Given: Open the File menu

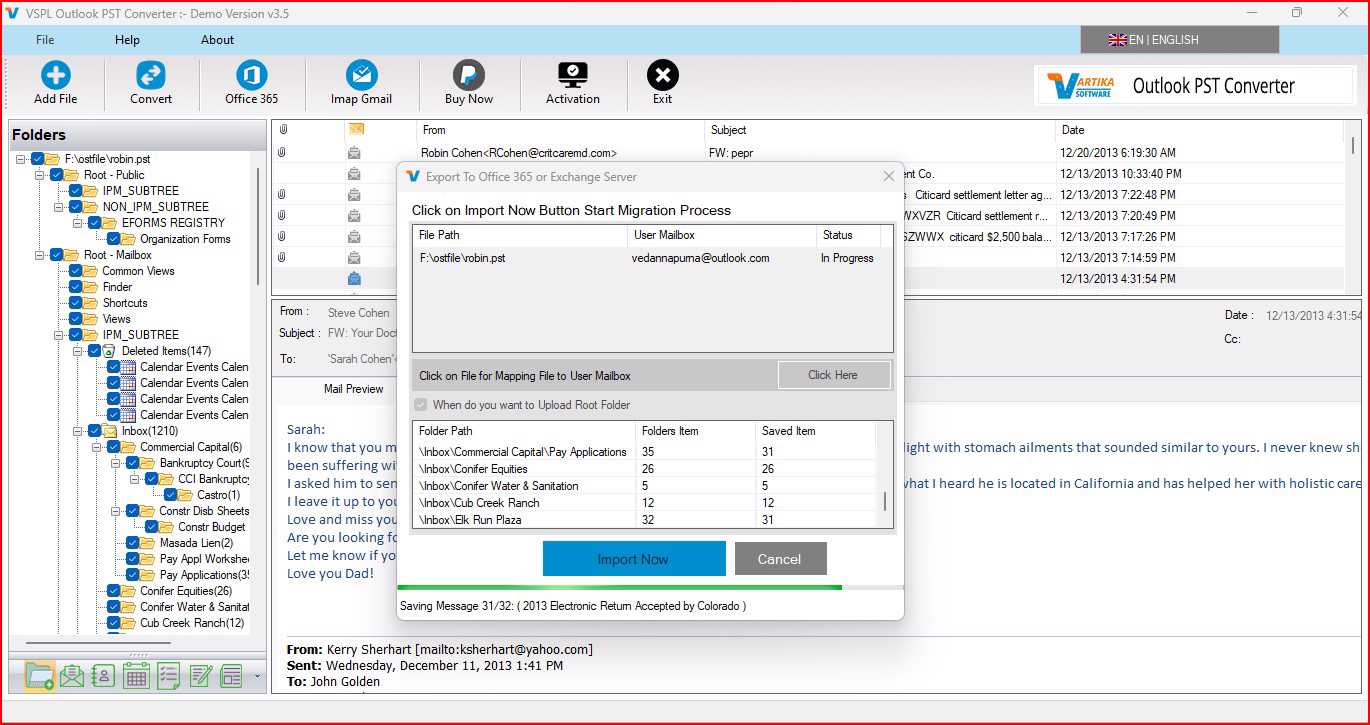Looking at the screenshot, I should point(45,40).
